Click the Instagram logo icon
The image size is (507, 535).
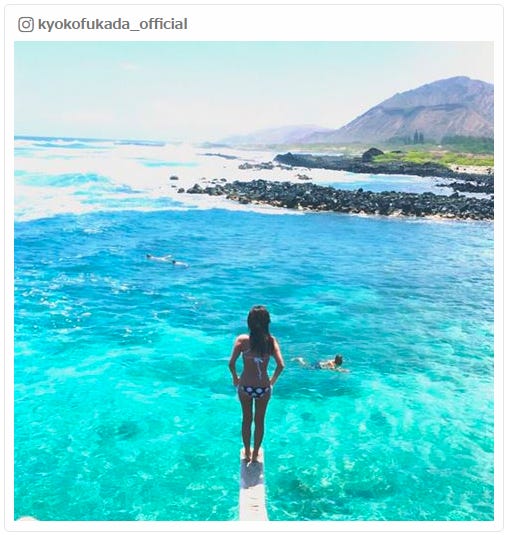tap(26, 25)
